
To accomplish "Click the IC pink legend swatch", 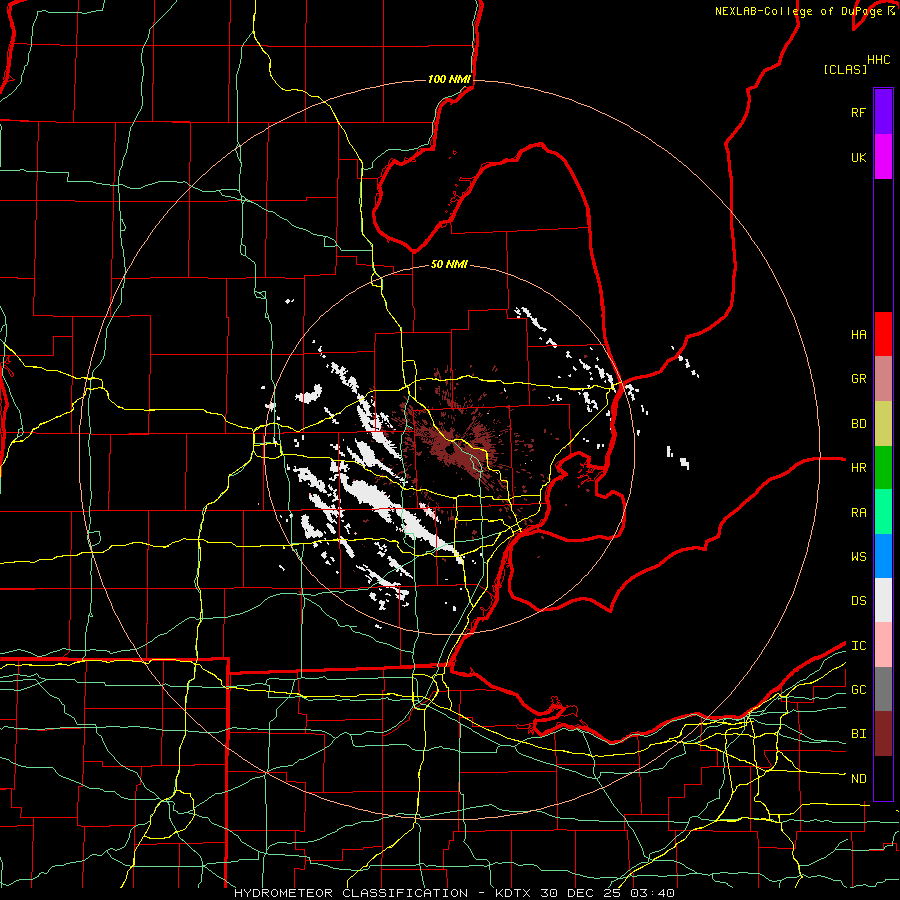I will click(x=883, y=645).
